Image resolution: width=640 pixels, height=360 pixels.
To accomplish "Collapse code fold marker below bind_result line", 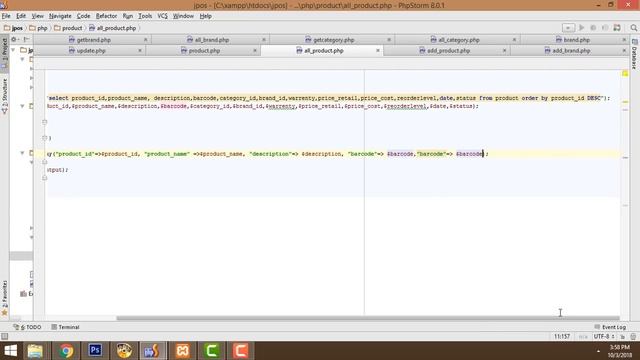I will point(44,122).
